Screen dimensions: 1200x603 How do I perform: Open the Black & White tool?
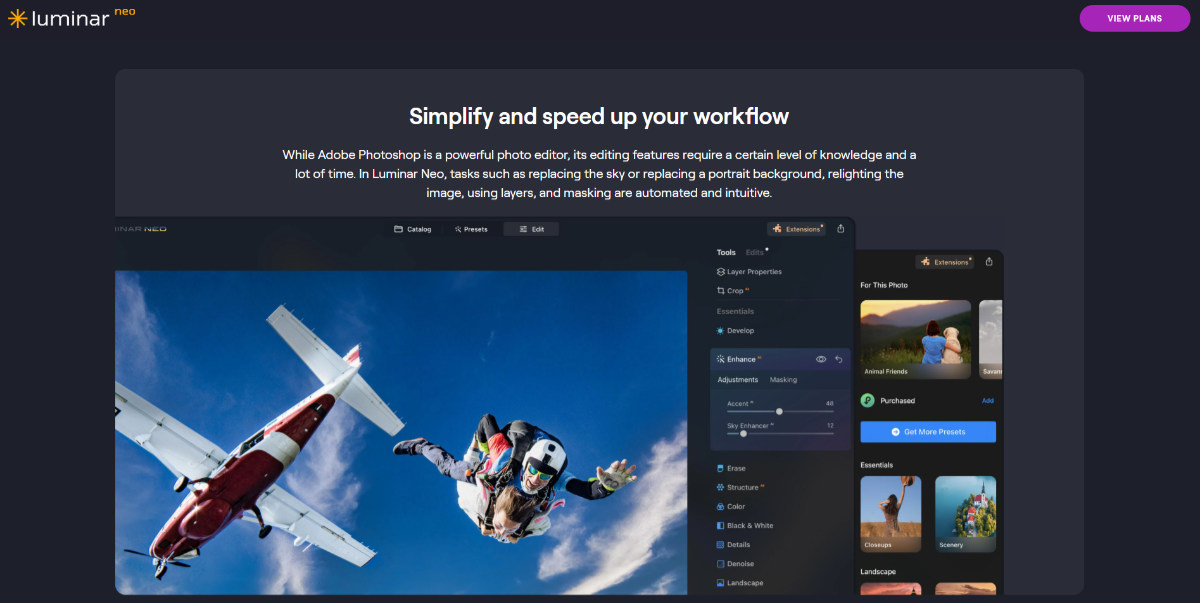click(744, 526)
